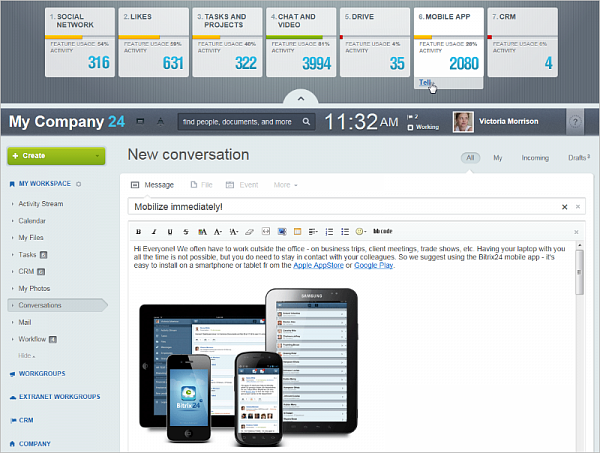Select the Tasks and Projects card

227,42
